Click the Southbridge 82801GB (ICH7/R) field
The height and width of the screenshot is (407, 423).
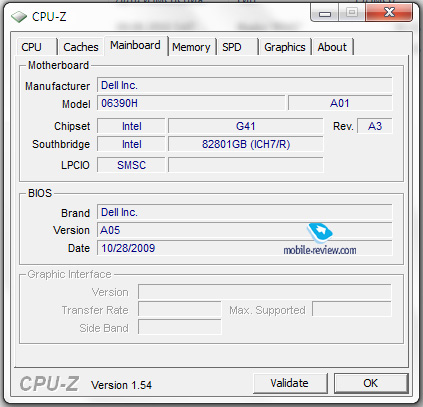(246, 144)
